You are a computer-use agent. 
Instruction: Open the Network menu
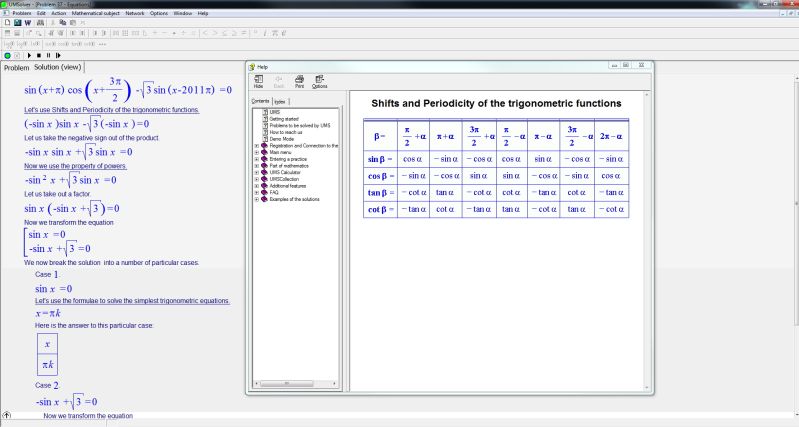point(135,13)
